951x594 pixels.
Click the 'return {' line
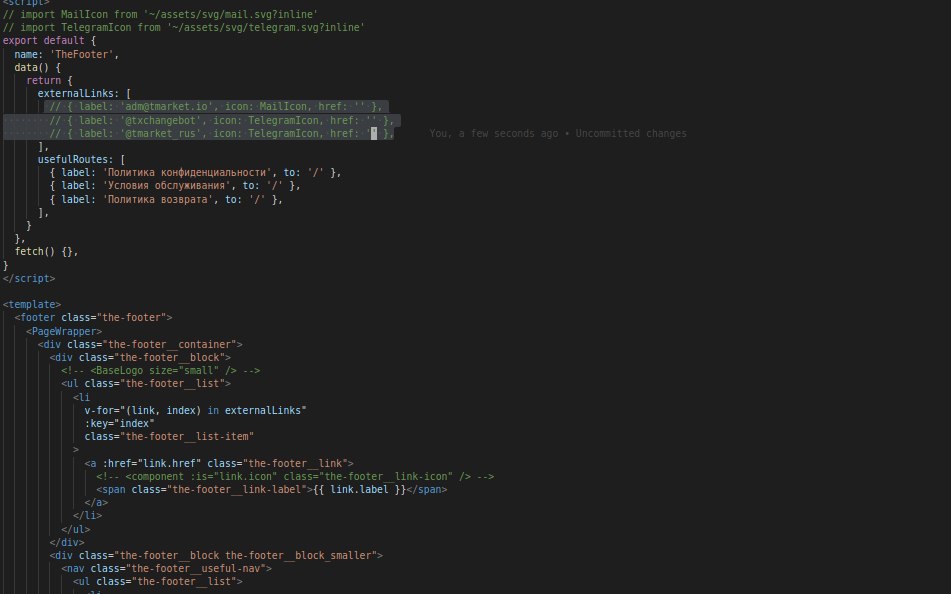(49, 81)
